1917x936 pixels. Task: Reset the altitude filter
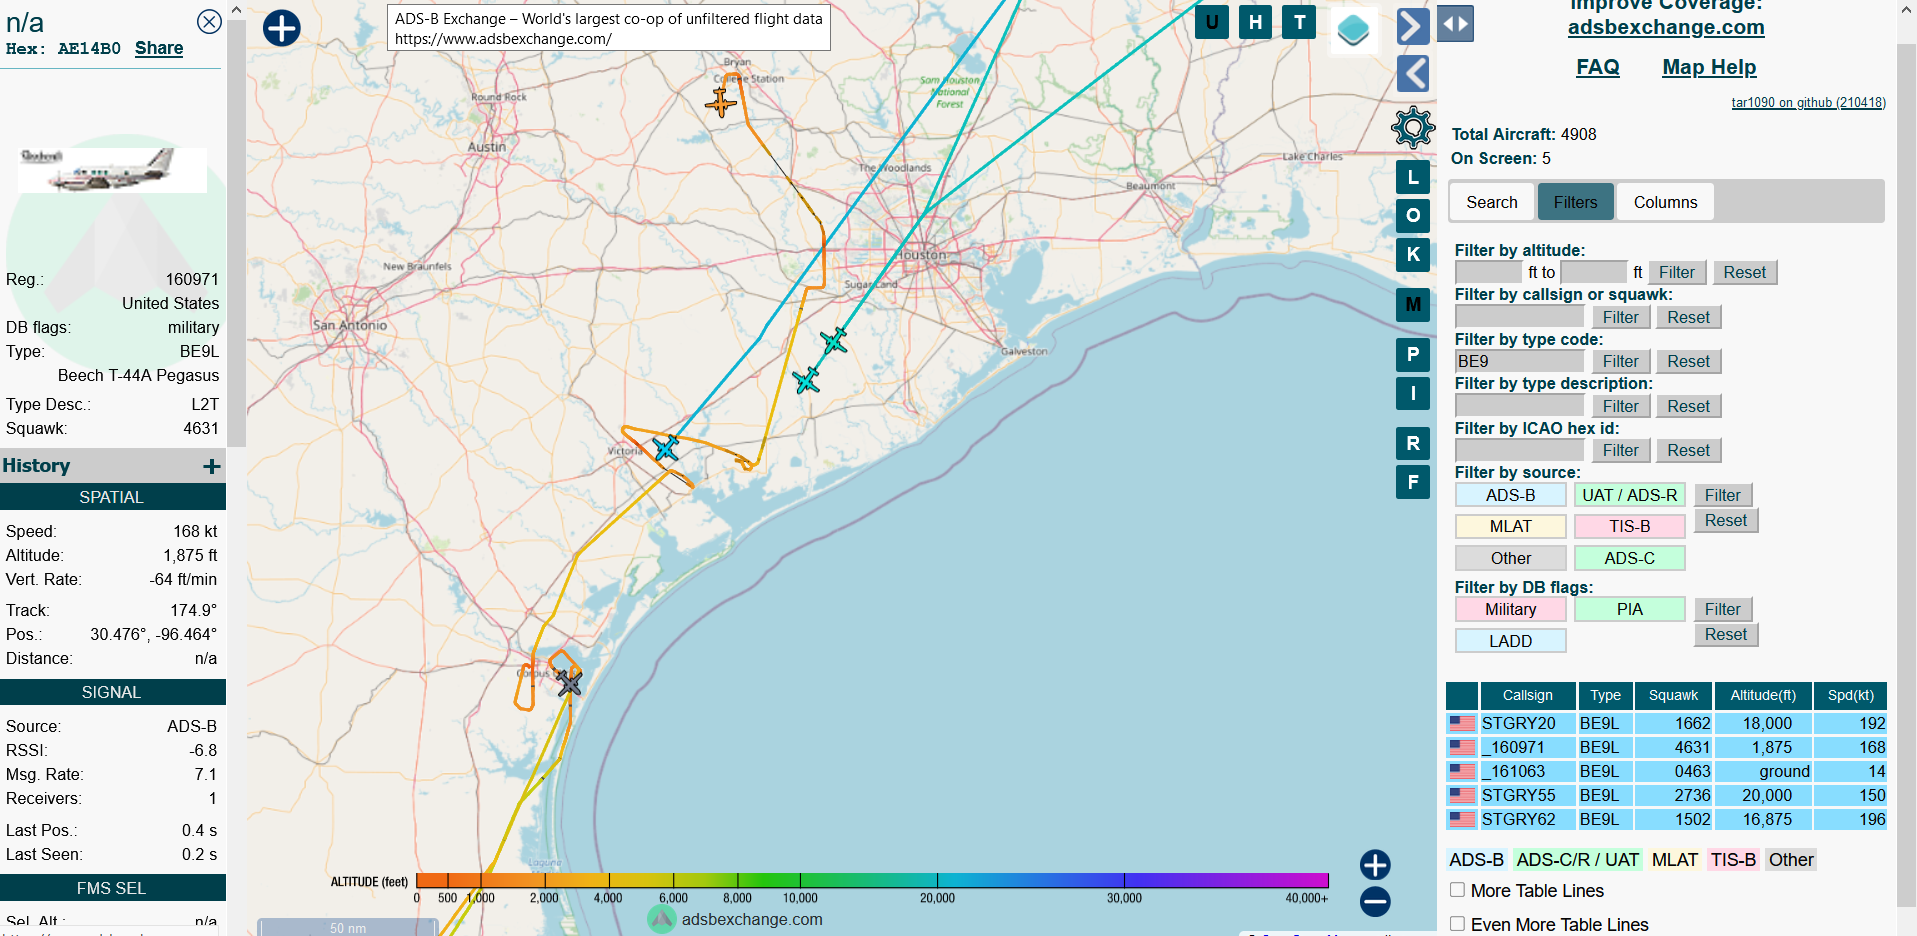1745,272
